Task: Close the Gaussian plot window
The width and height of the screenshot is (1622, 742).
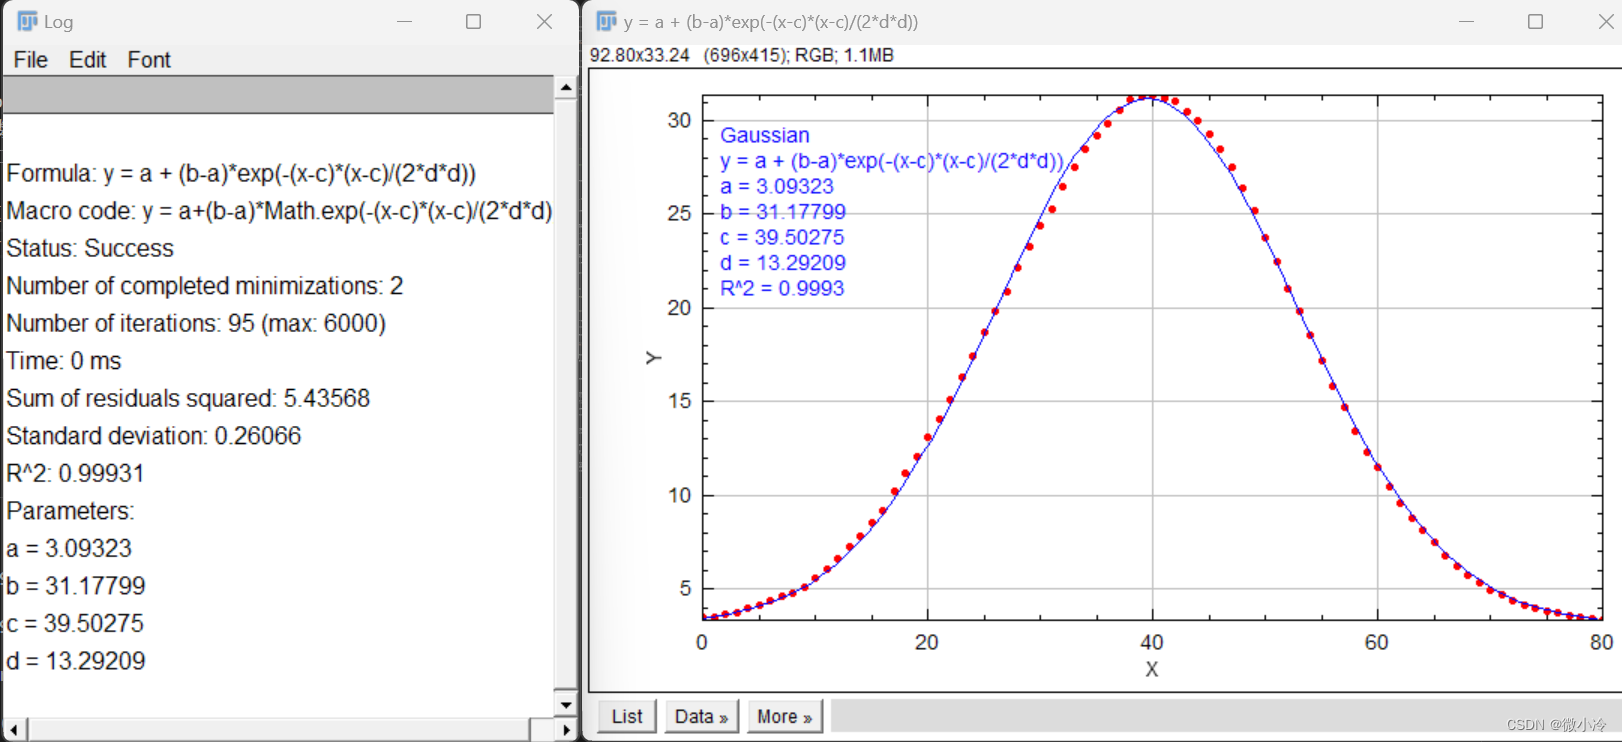Action: [x=1605, y=21]
